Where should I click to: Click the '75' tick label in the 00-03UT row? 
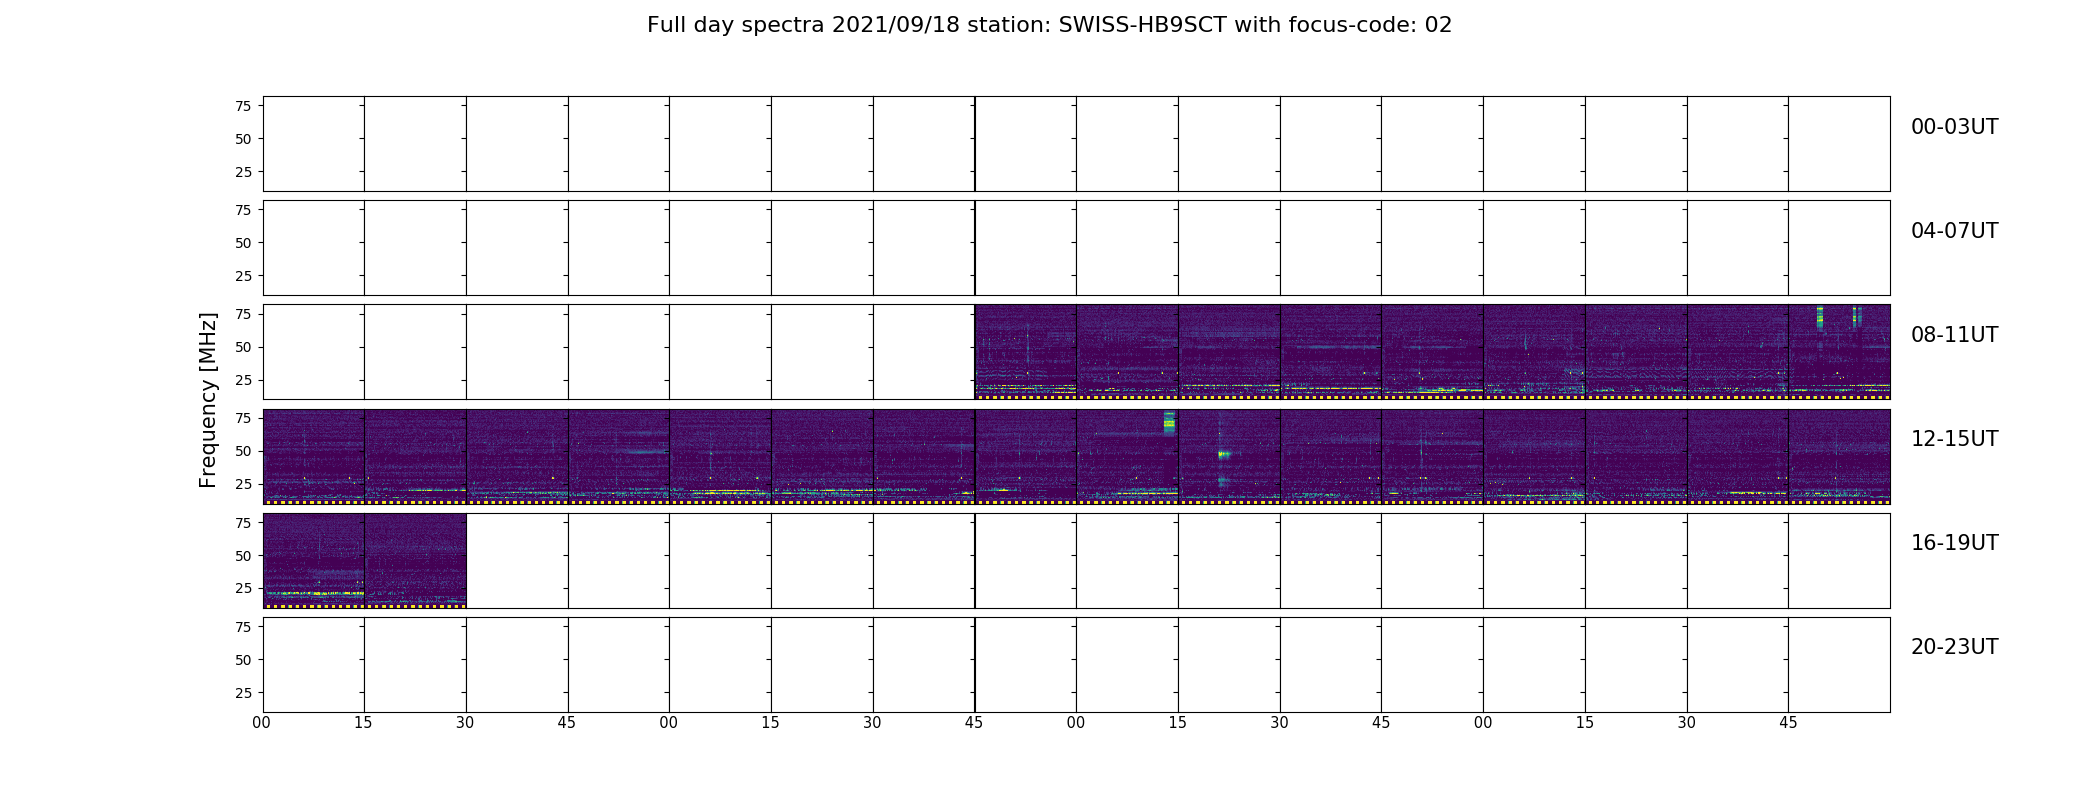coord(243,106)
